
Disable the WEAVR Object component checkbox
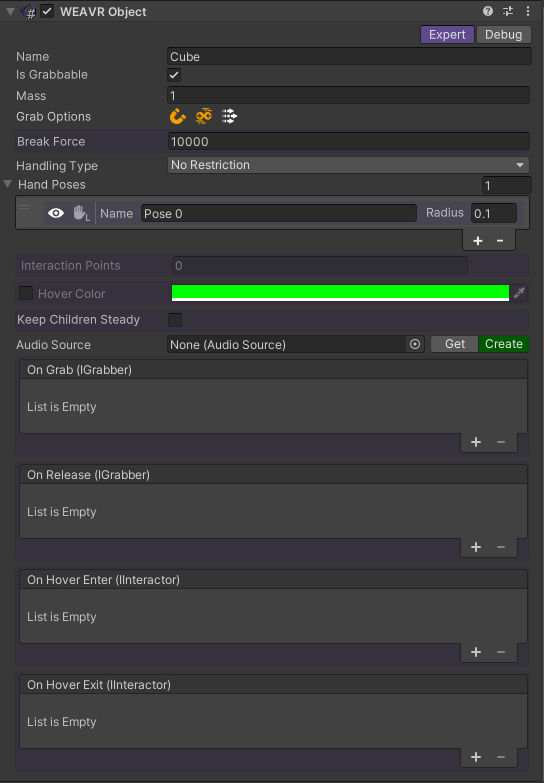point(47,11)
